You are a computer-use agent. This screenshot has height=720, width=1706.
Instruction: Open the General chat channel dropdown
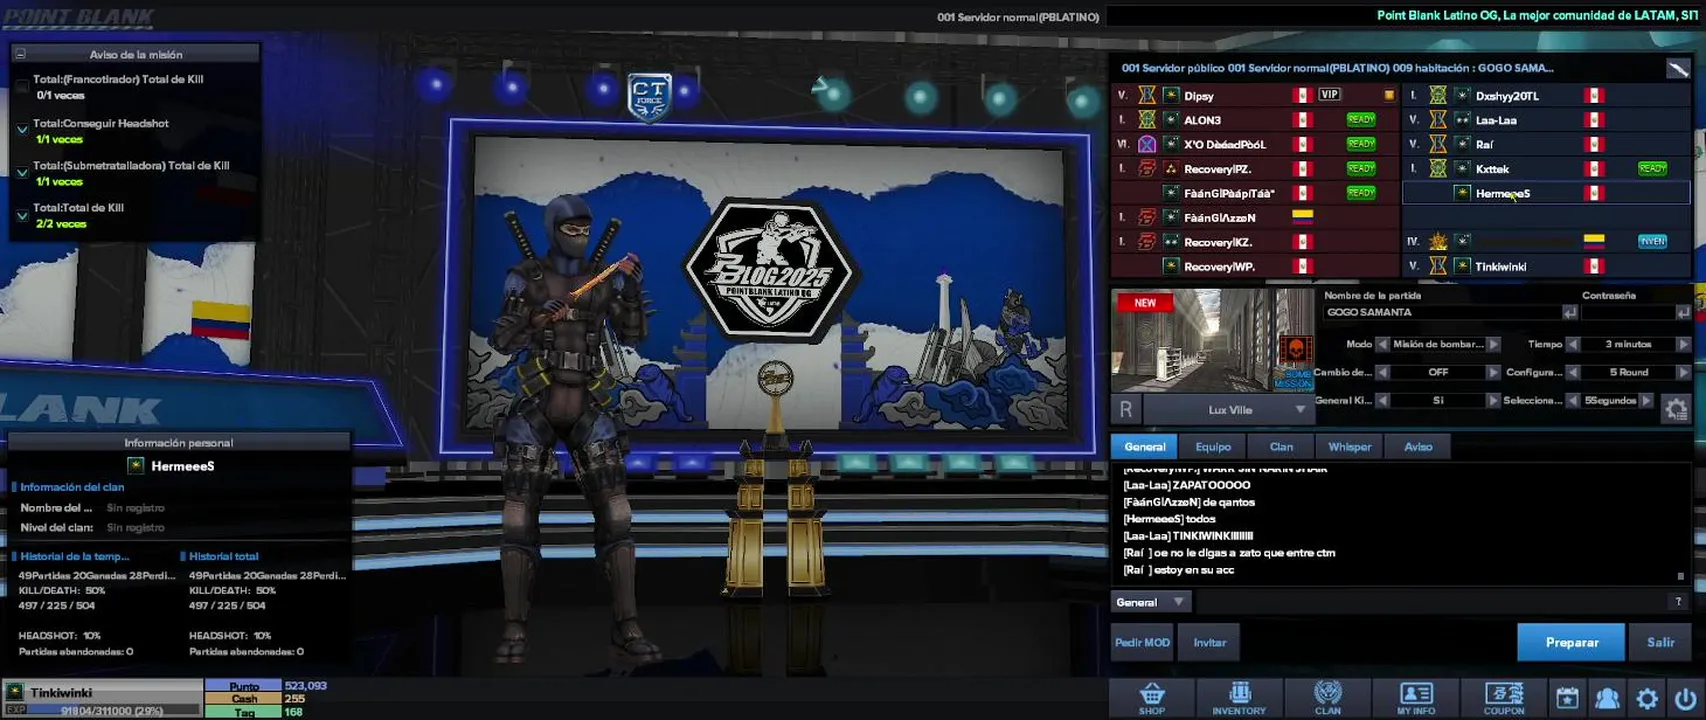tap(1151, 602)
